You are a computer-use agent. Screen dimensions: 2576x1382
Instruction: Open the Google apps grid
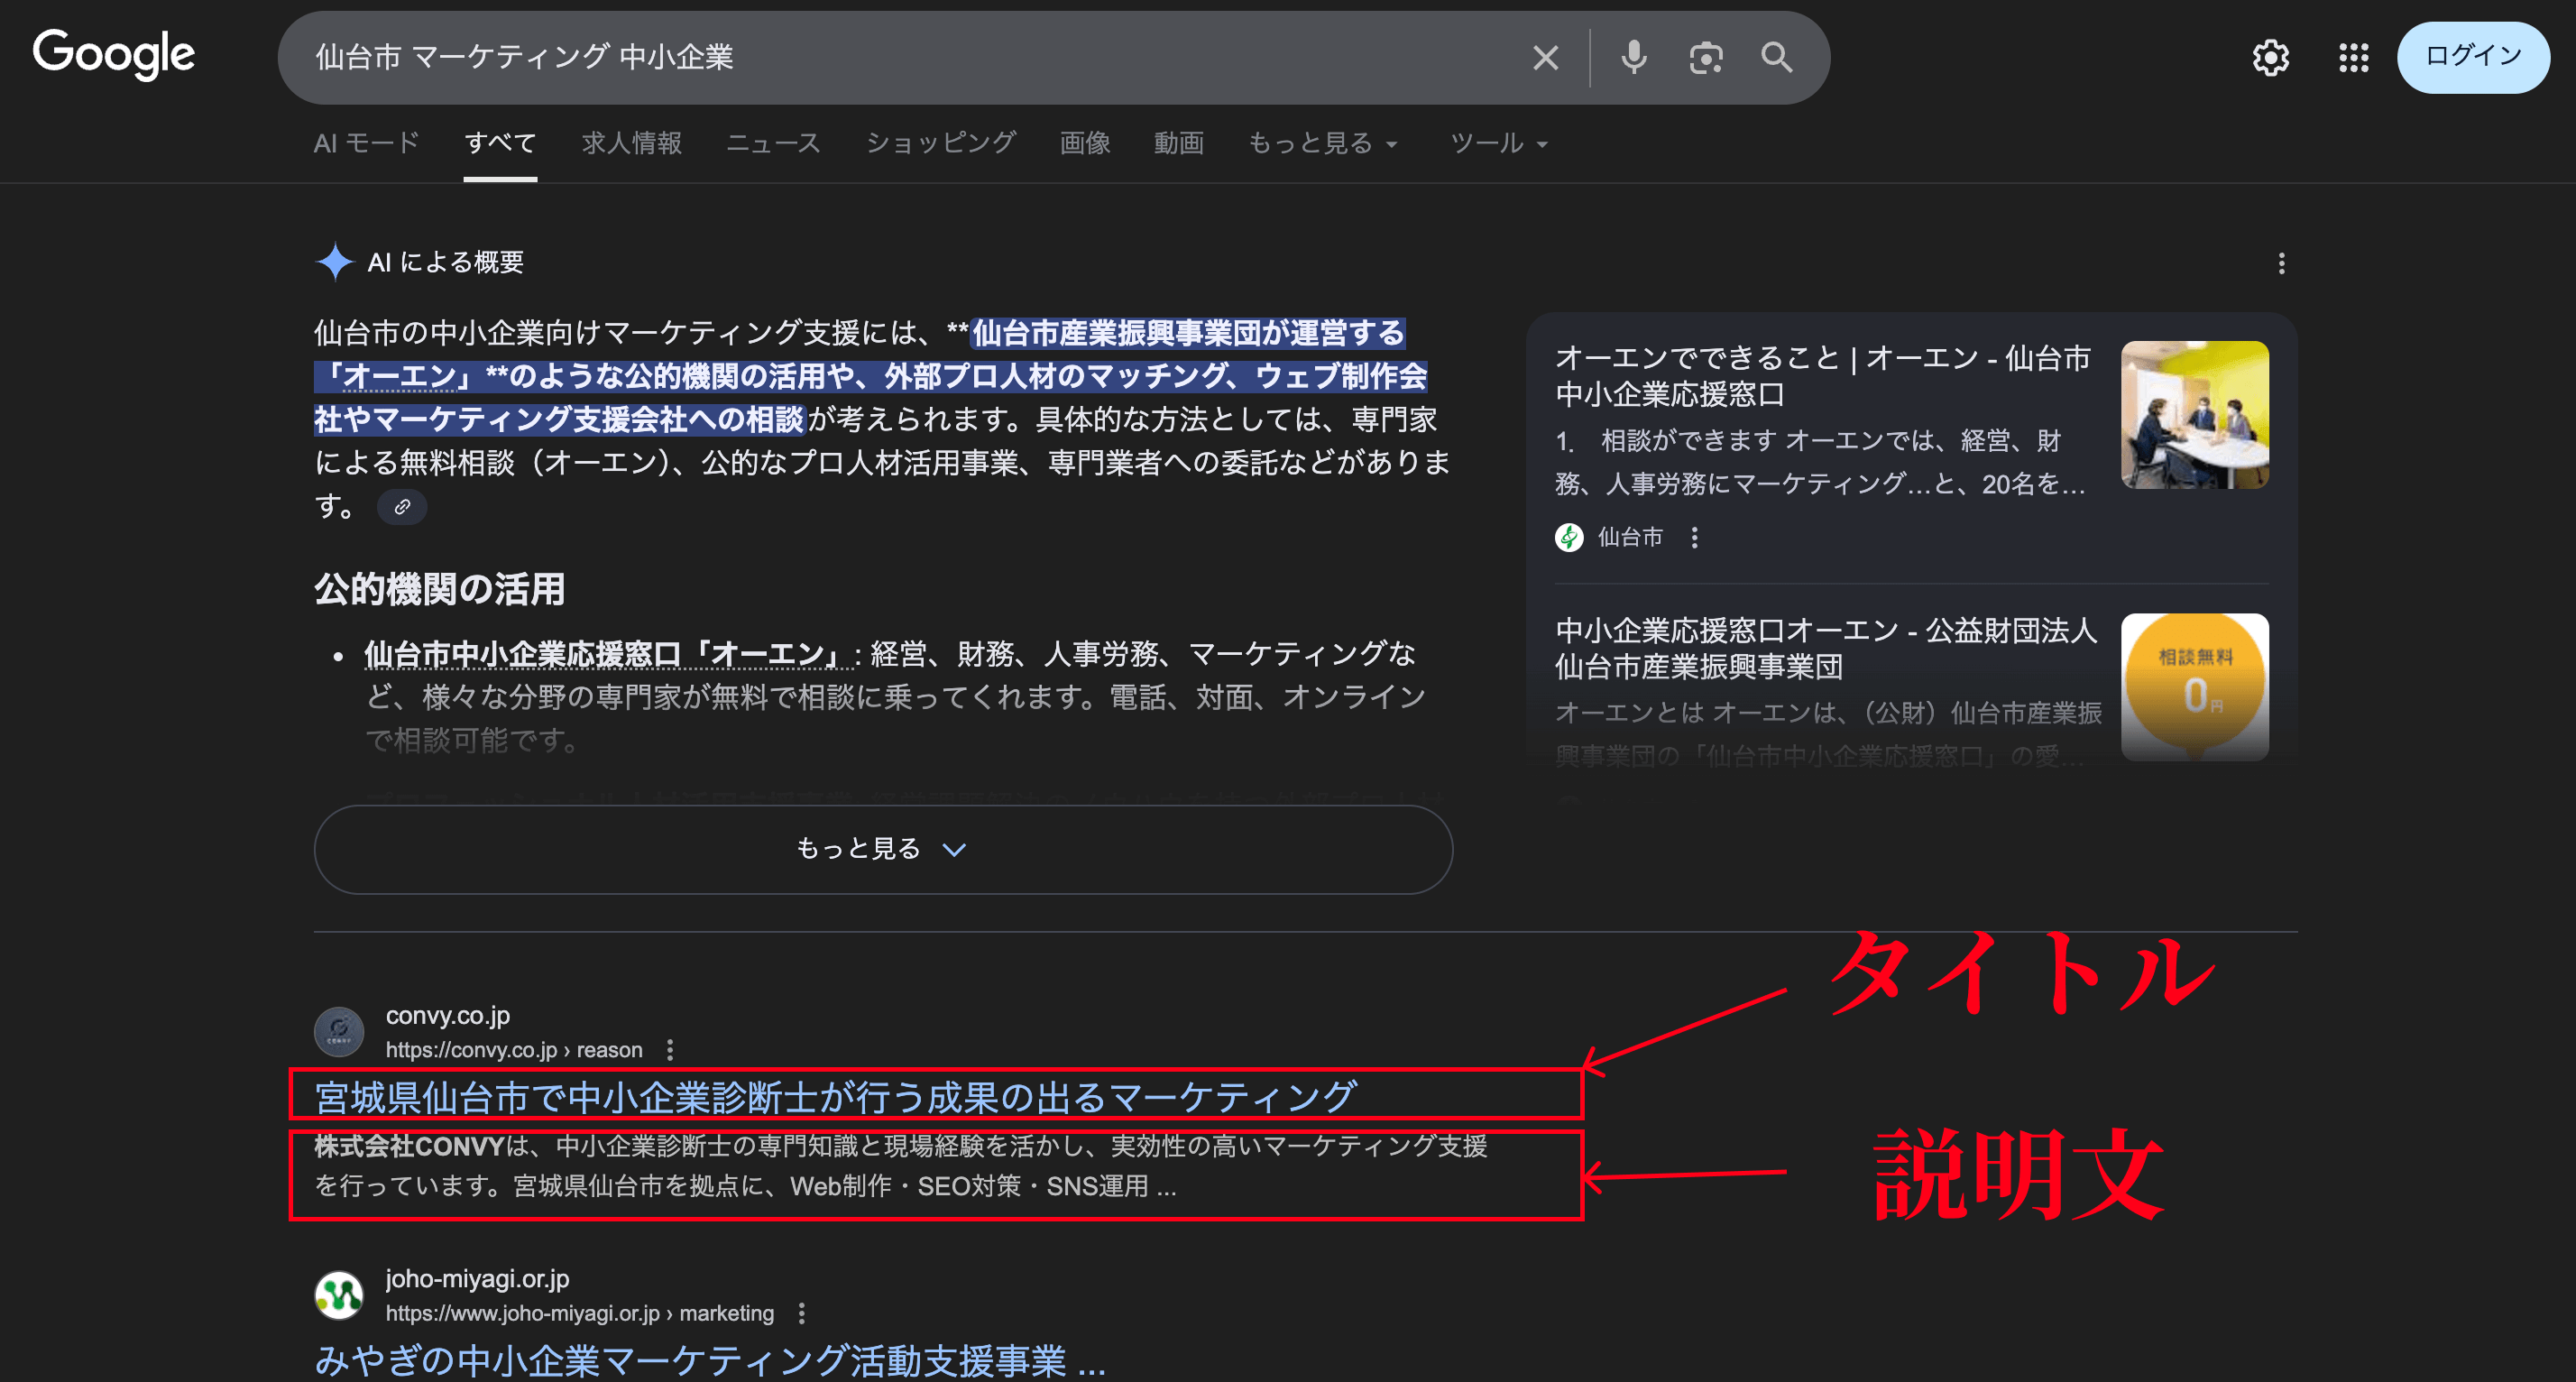[2353, 57]
